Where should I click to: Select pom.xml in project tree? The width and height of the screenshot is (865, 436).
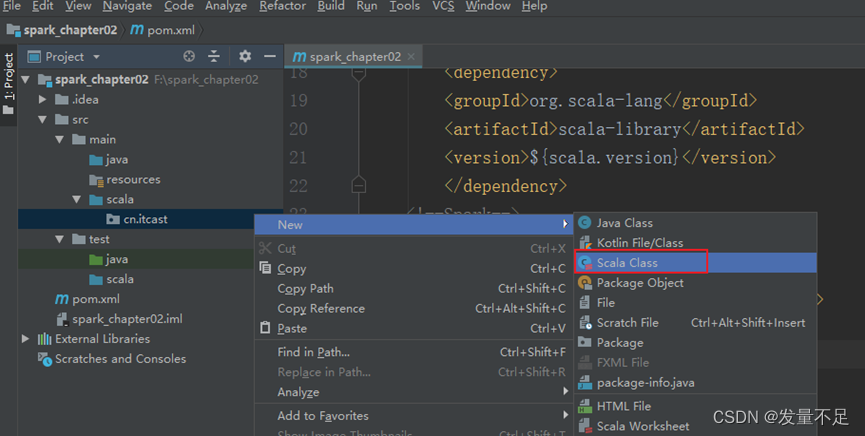[94, 299]
